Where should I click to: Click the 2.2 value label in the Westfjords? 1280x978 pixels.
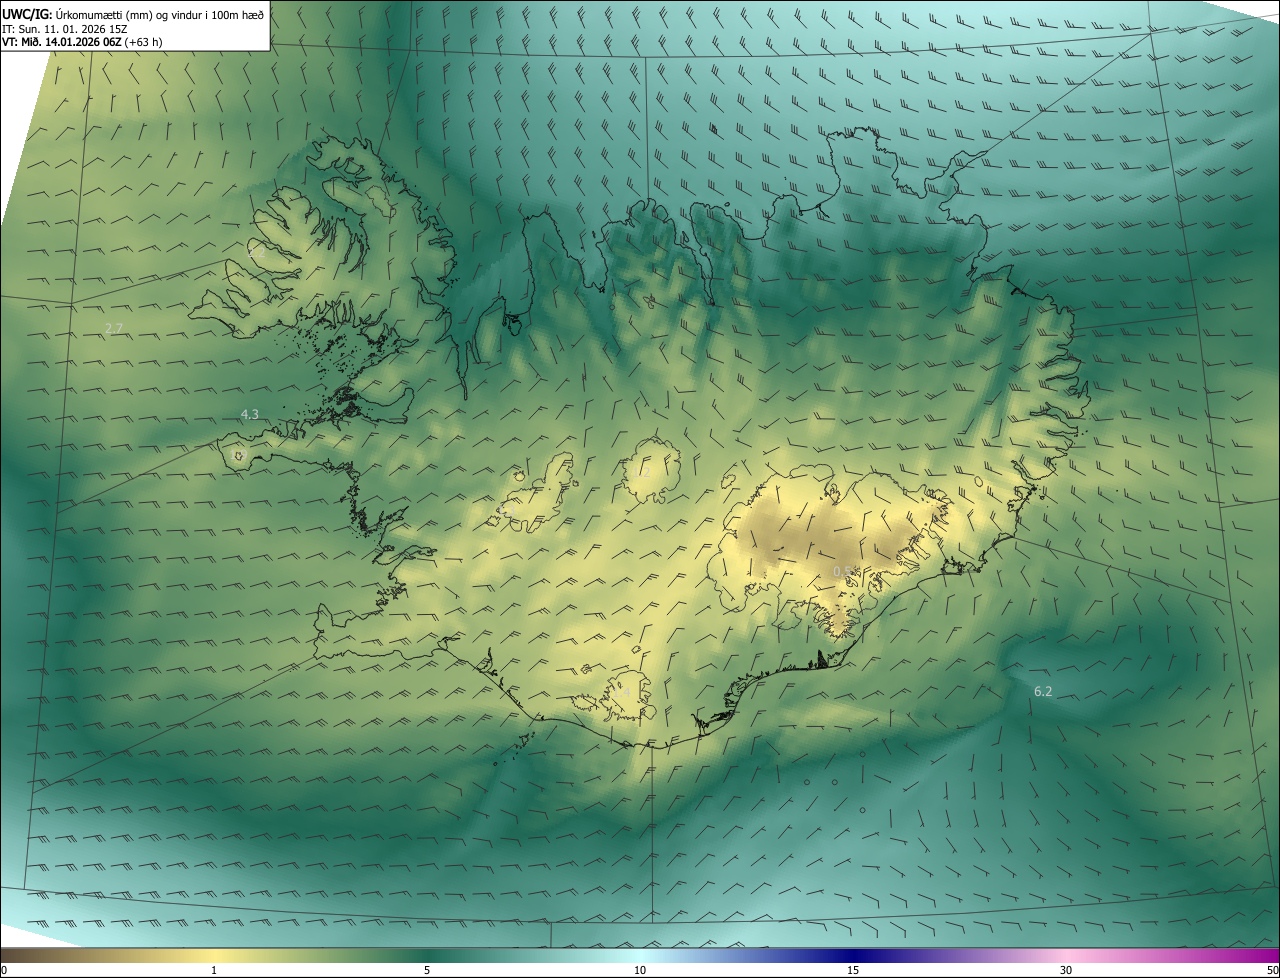point(256,252)
